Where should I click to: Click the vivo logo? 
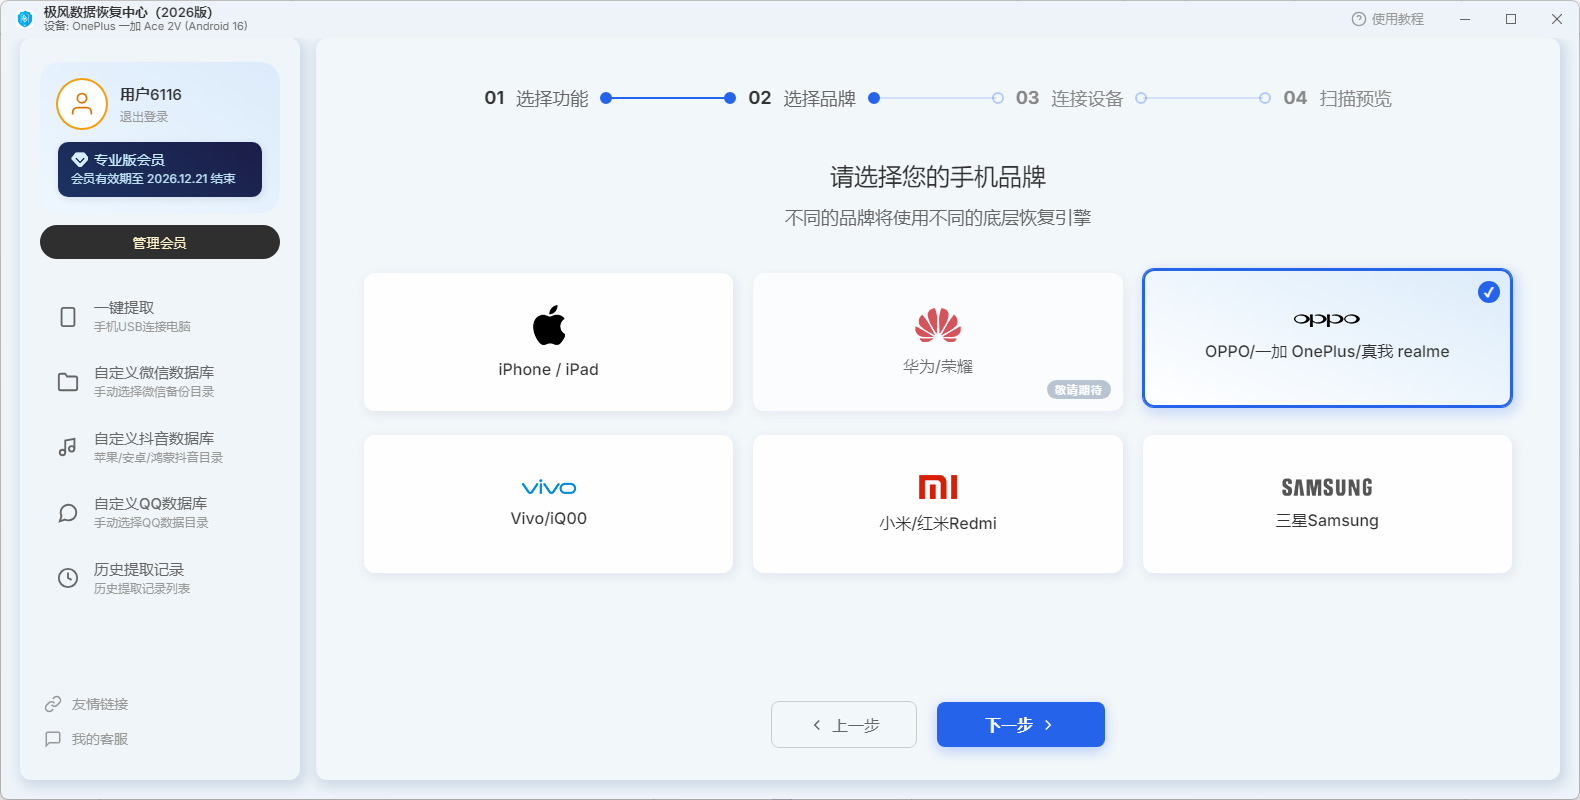(549, 488)
